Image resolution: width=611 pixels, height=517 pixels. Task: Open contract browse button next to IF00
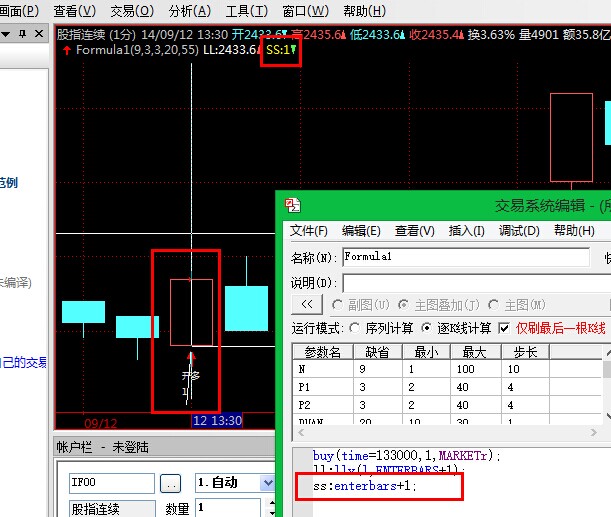171,484
